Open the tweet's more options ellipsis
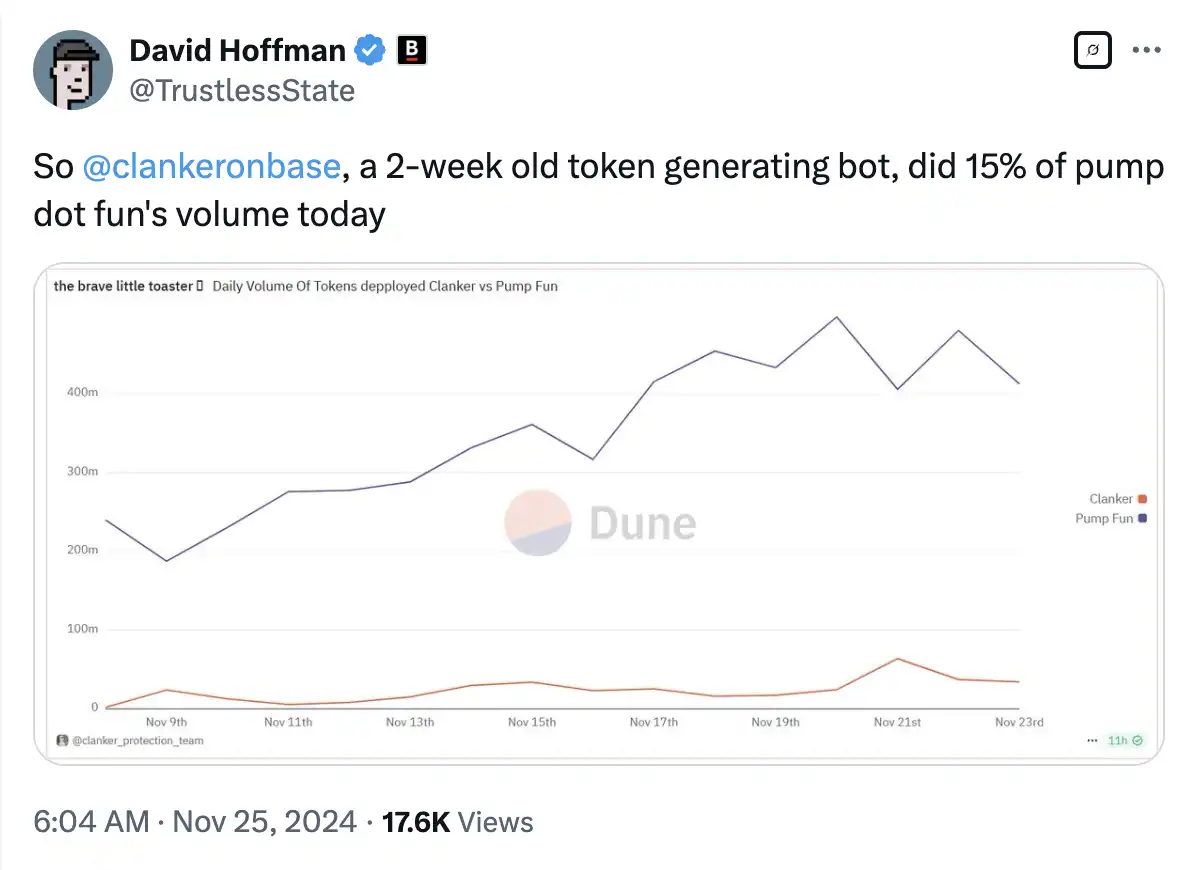 [1146, 50]
